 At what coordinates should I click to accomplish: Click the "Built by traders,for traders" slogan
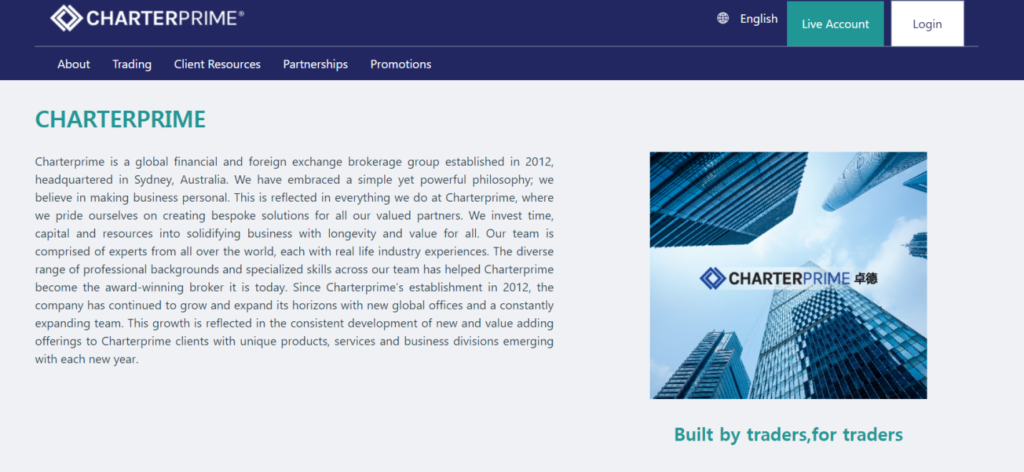pyautogui.click(x=788, y=434)
